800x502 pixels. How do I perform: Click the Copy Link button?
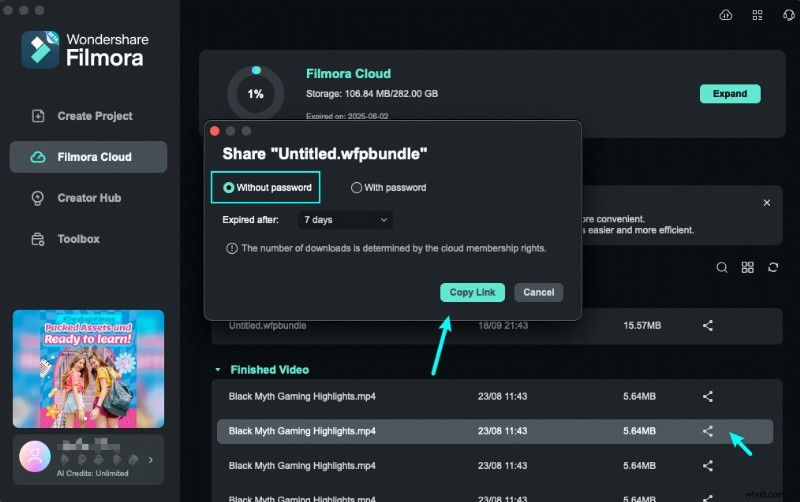point(472,292)
